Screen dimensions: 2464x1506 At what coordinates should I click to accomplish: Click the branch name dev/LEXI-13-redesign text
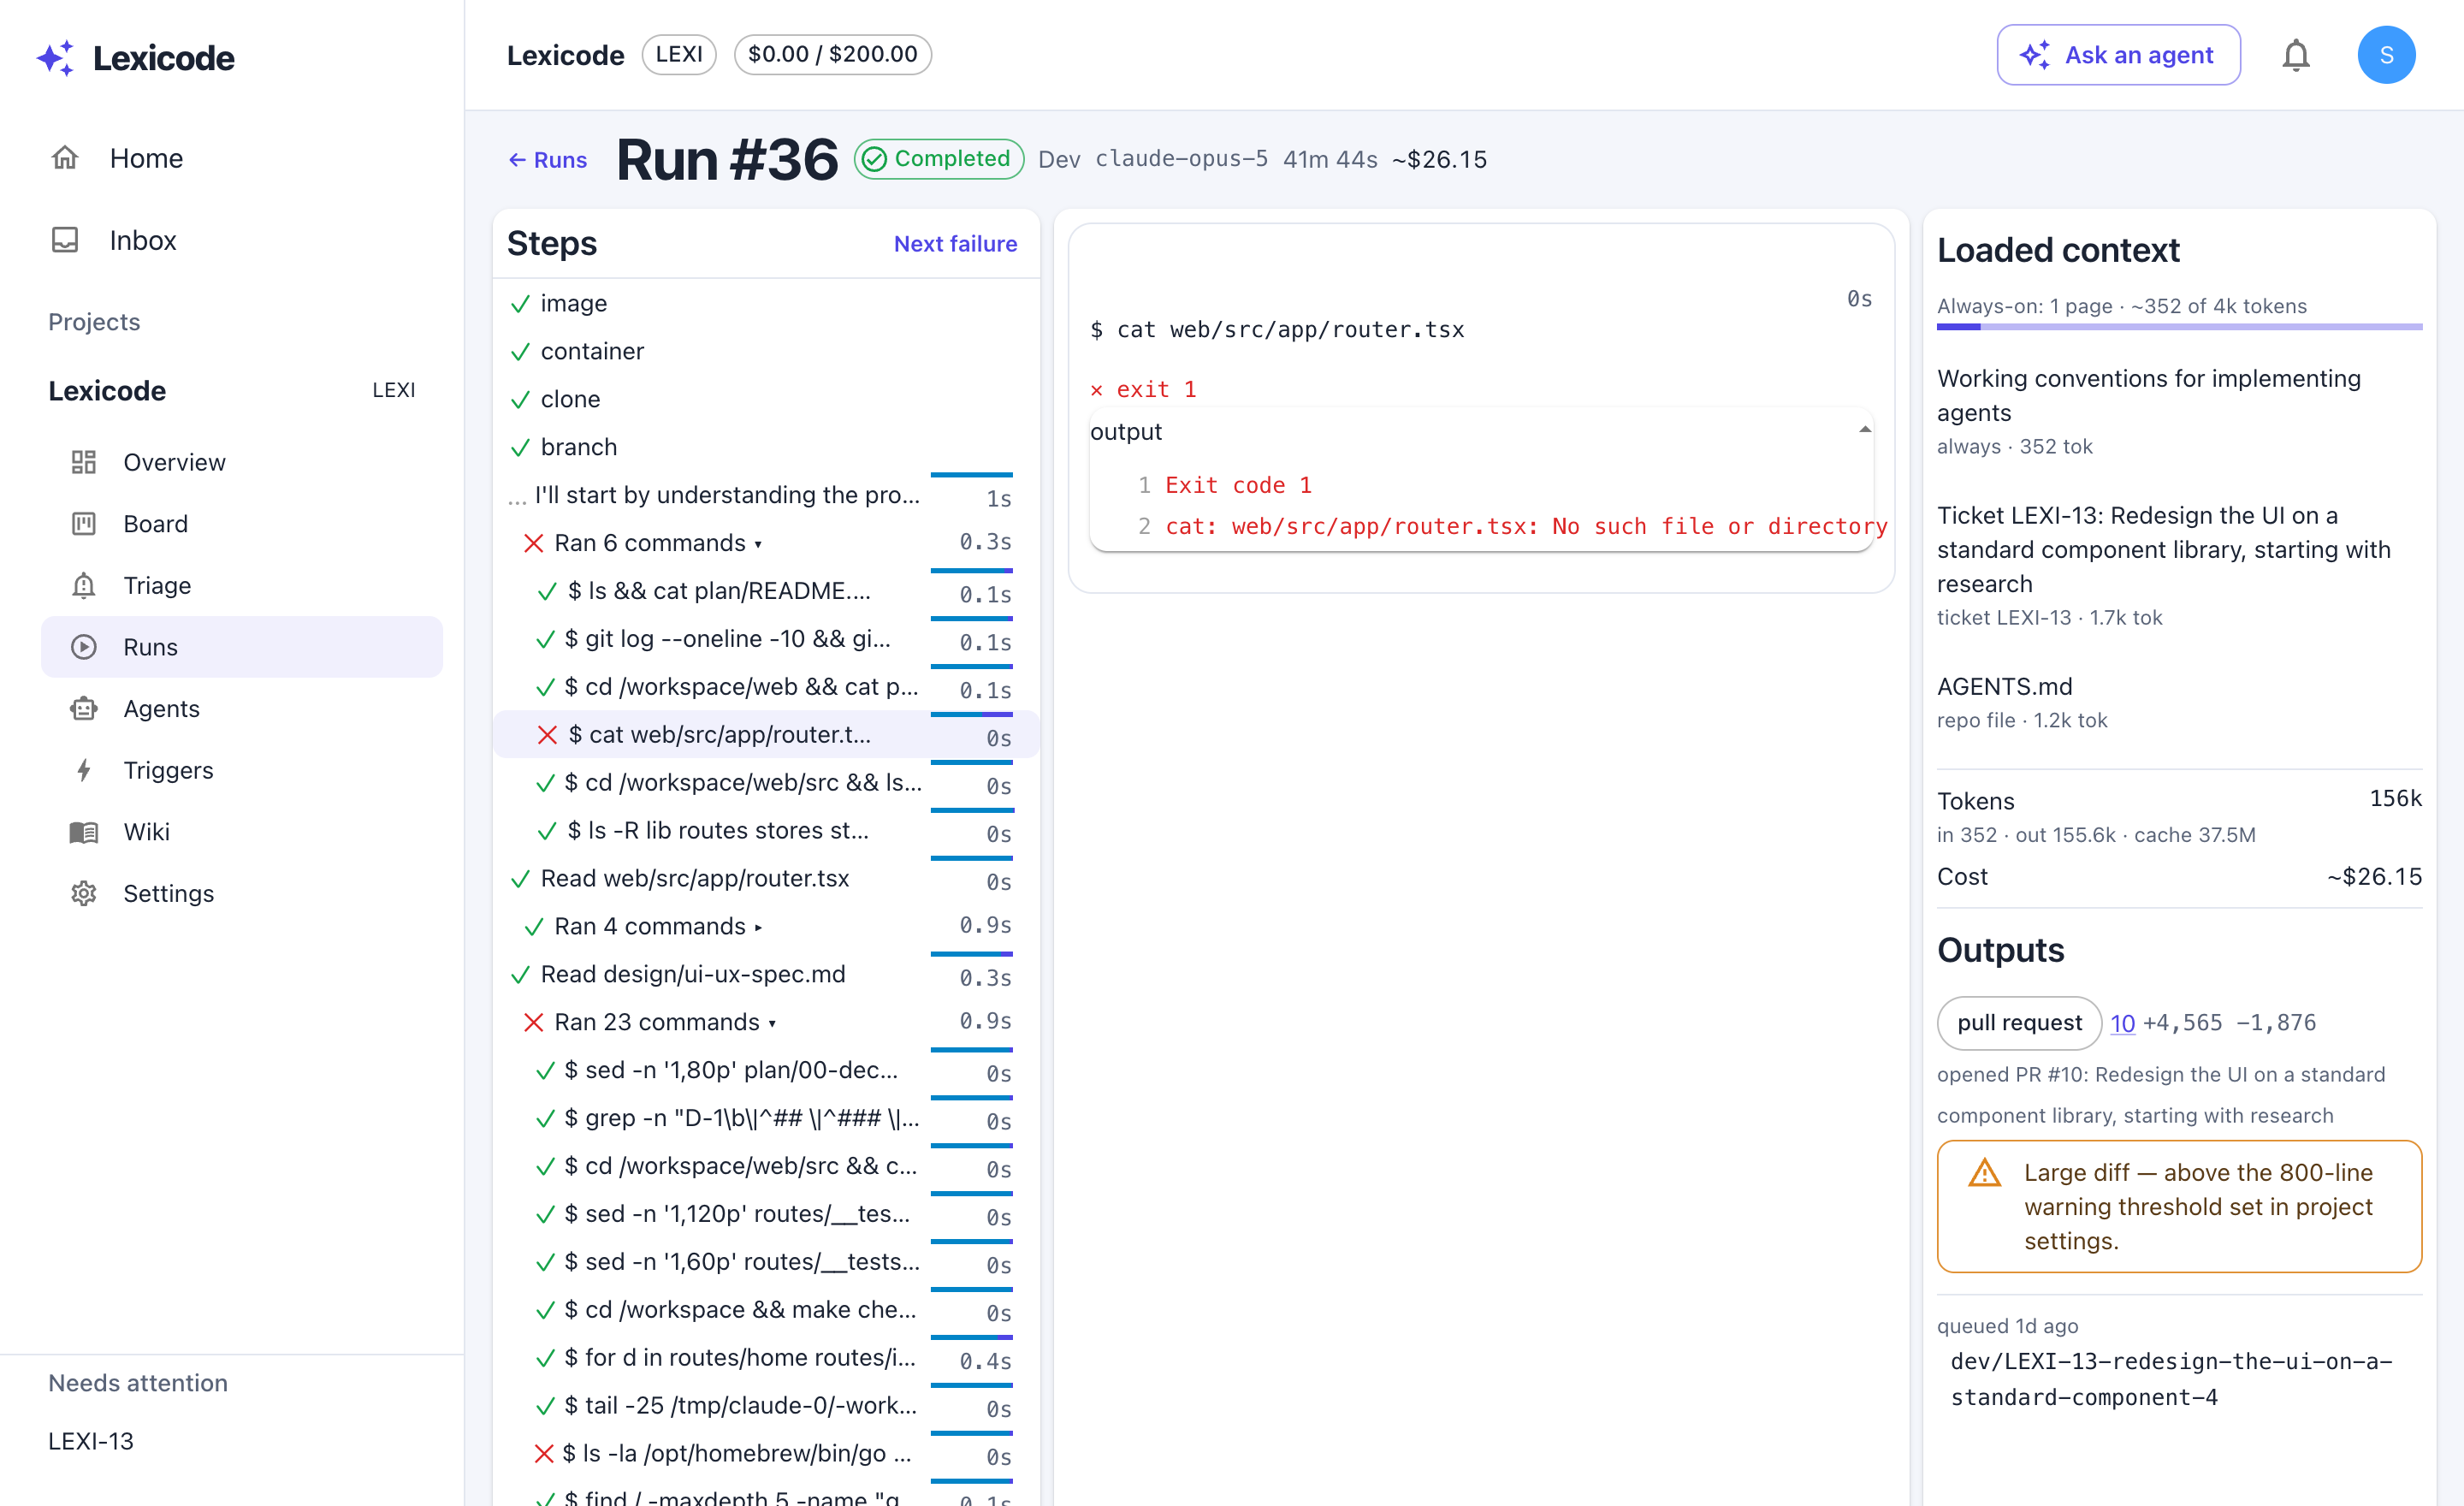[x=2171, y=1379]
